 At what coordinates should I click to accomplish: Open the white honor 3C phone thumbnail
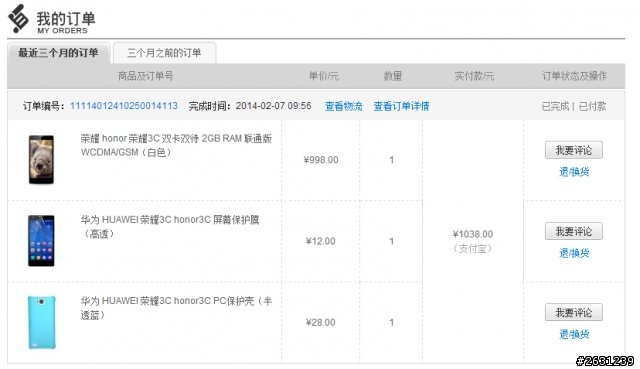[41, 160]
